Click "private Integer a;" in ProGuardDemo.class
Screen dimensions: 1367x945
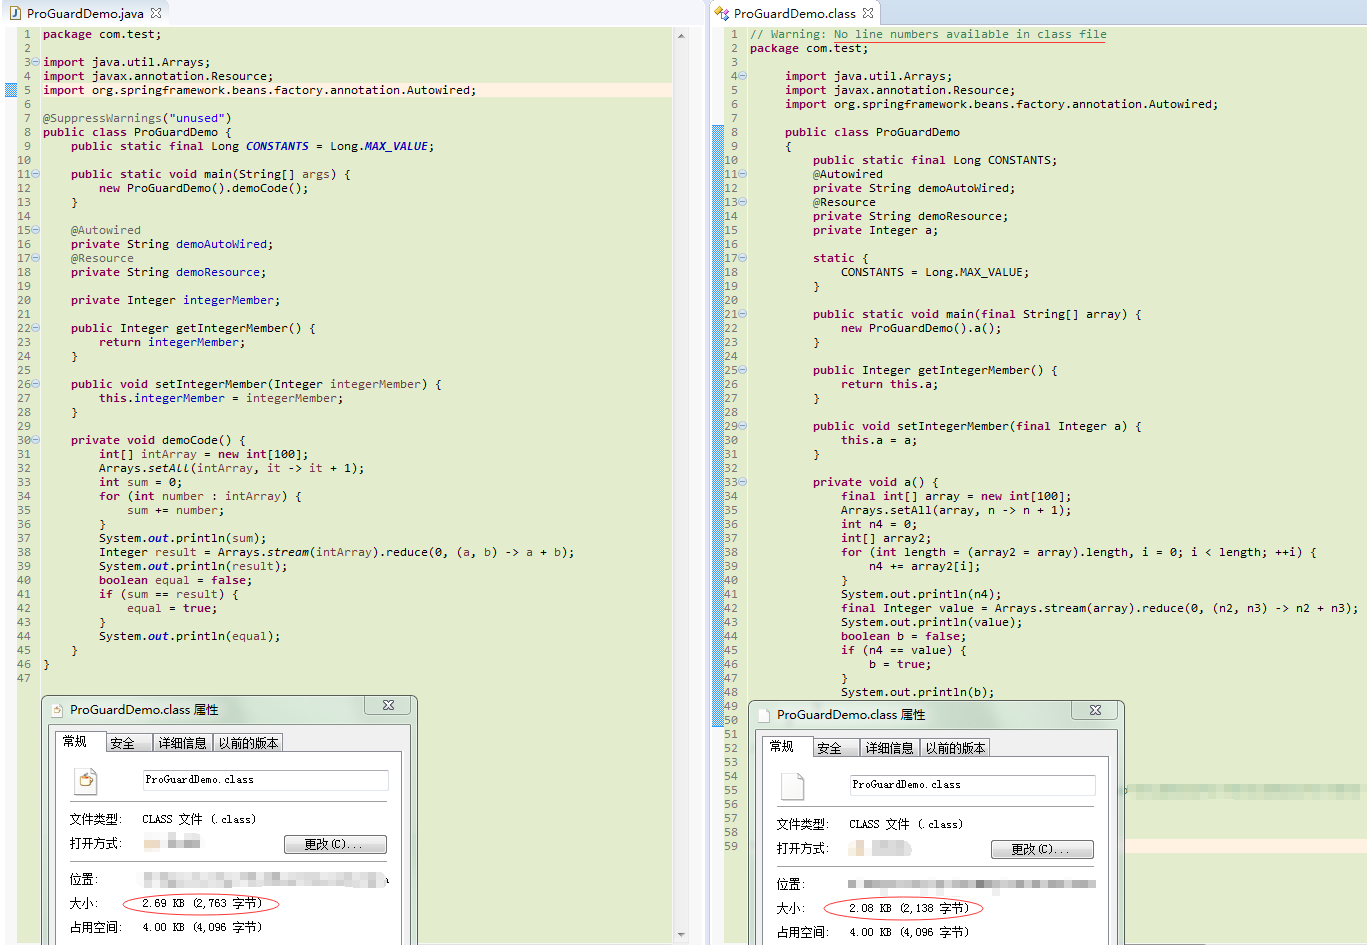click(875, 230)
